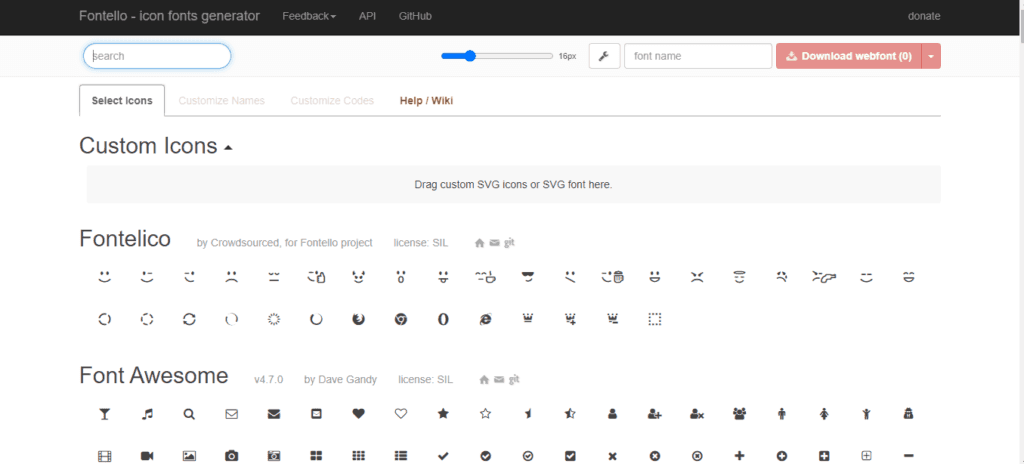
Task: Select the magnifier search icon in Font Awesome
Action: (189, 414)
